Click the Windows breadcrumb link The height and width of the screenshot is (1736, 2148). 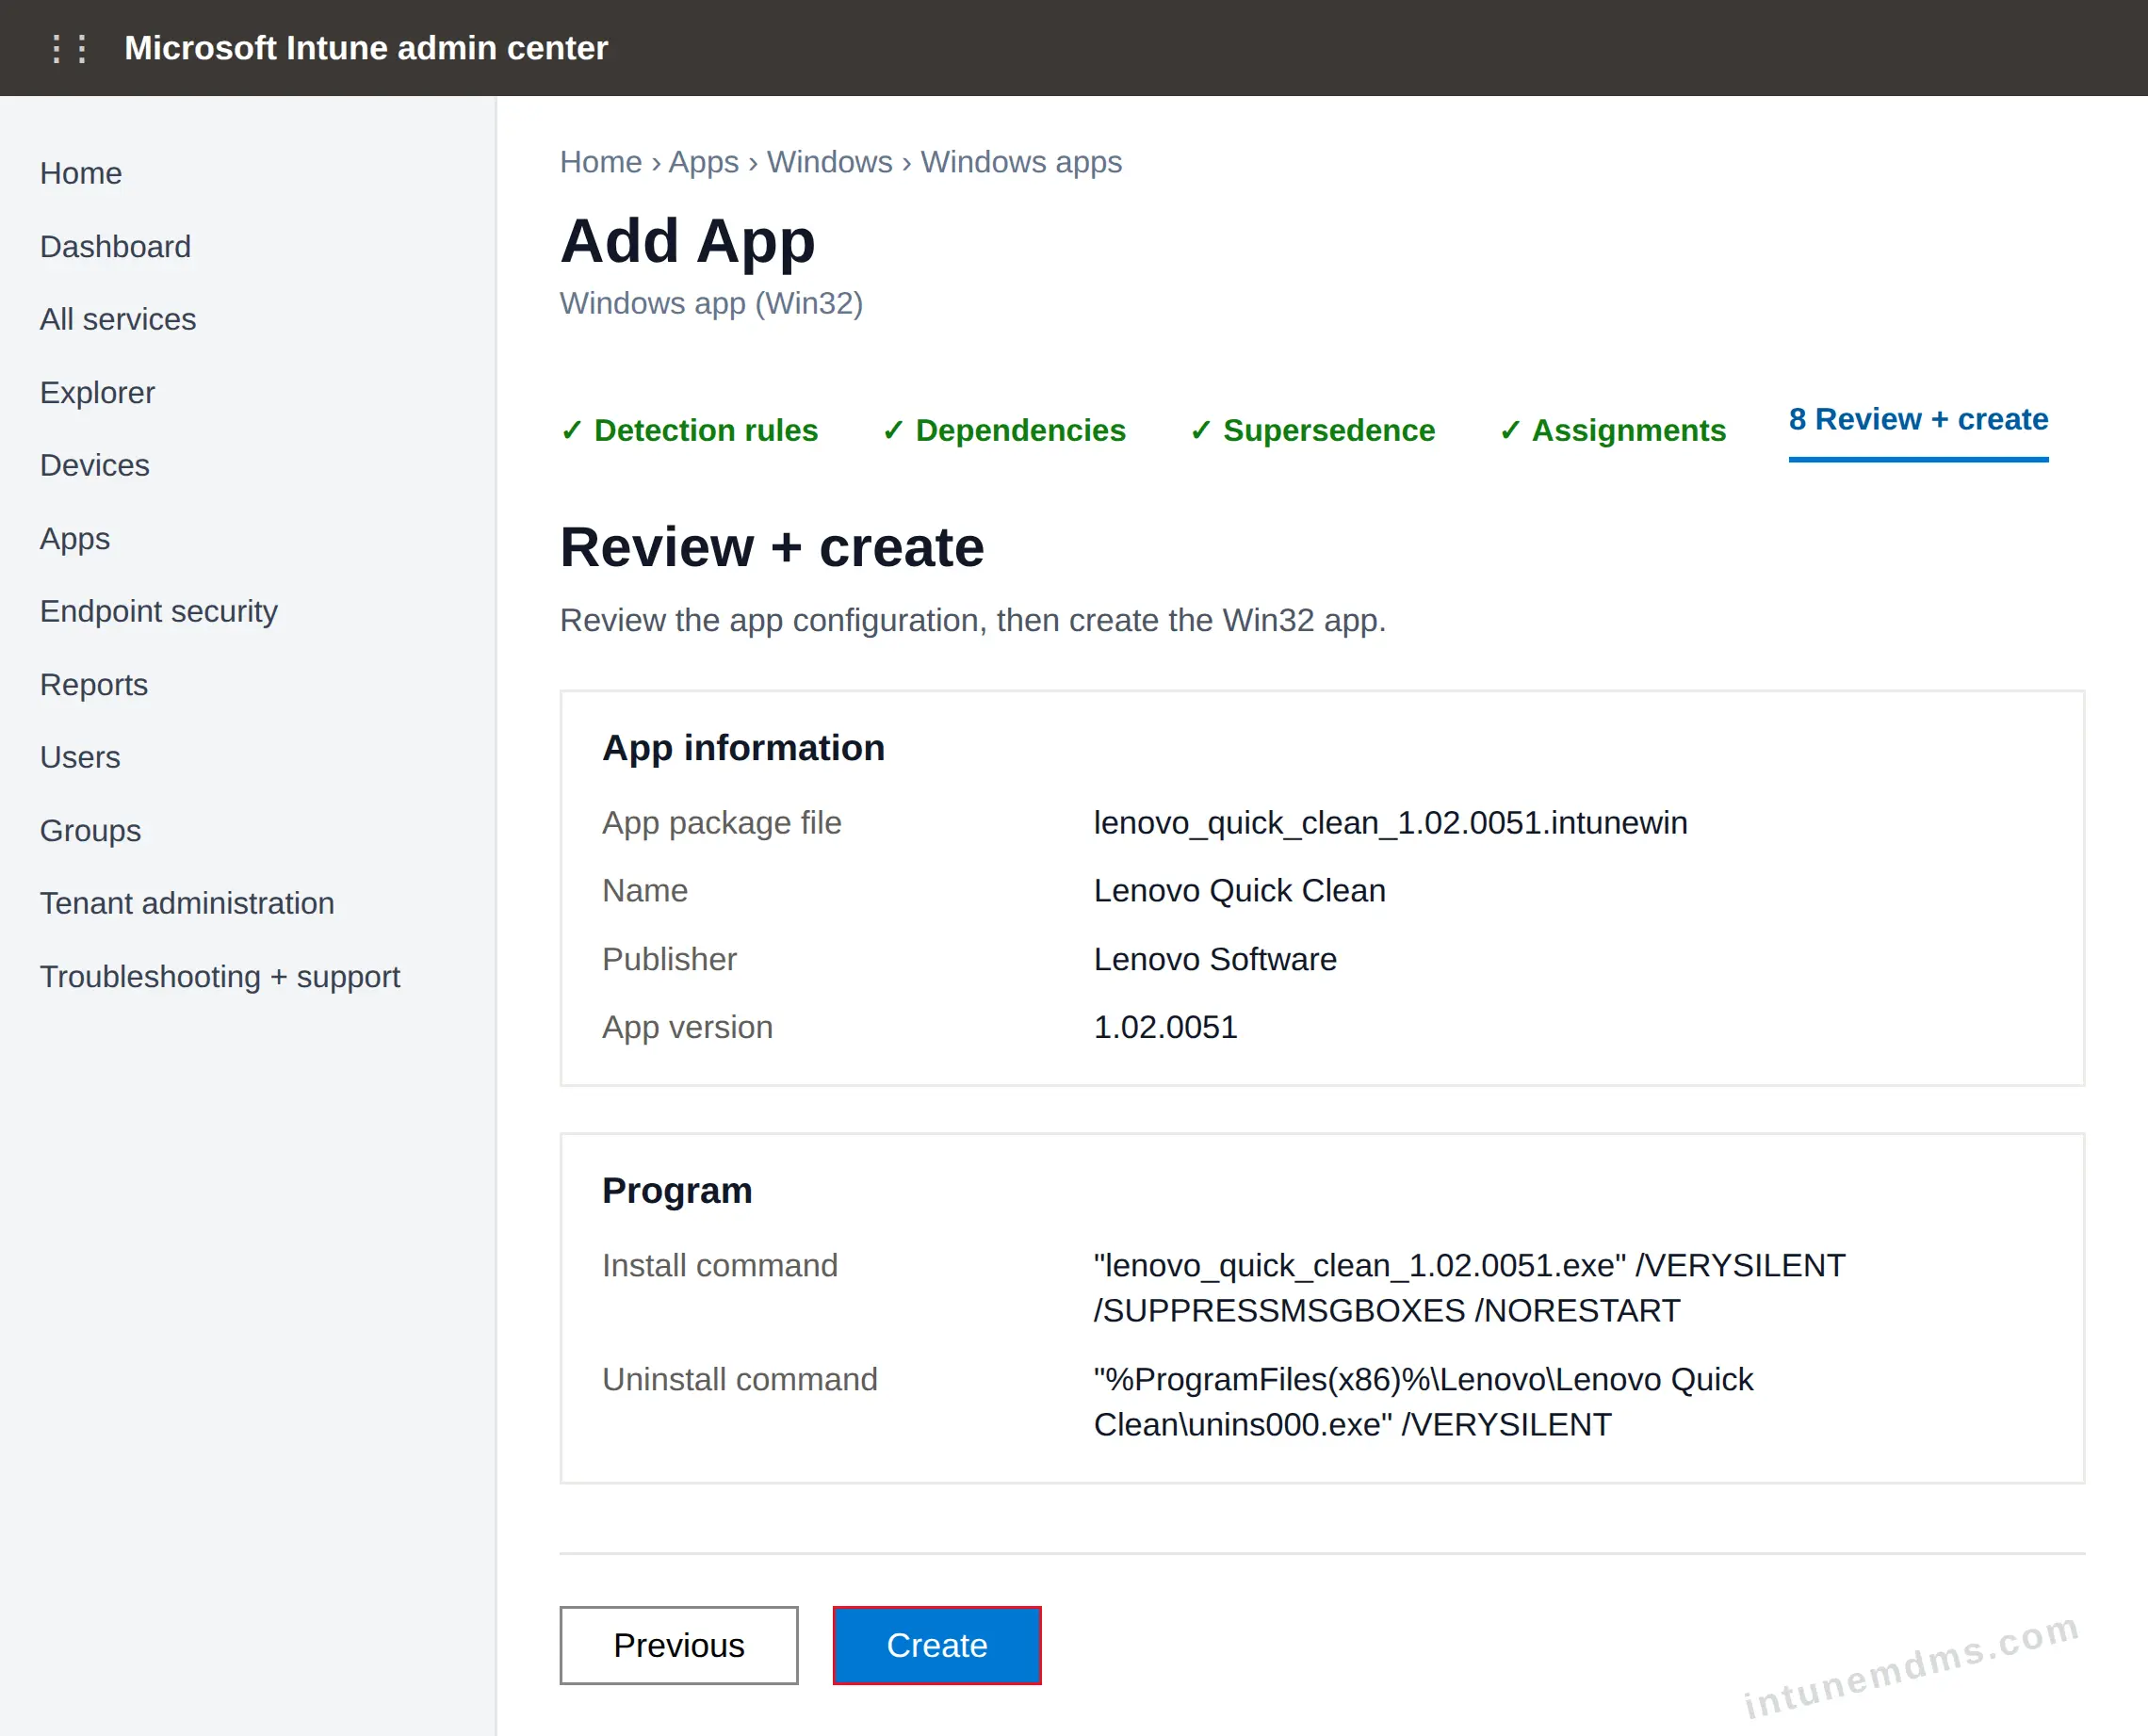(x=829, y=162)
